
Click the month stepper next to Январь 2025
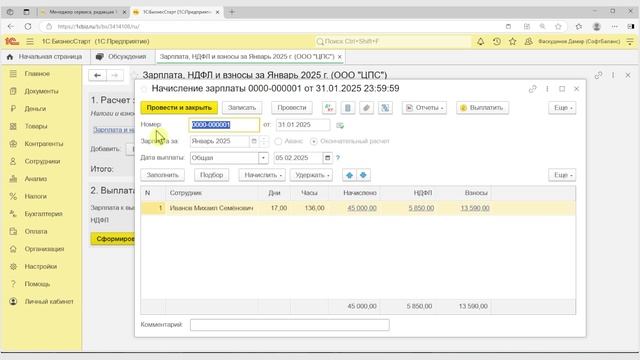[x=264, y=141]
